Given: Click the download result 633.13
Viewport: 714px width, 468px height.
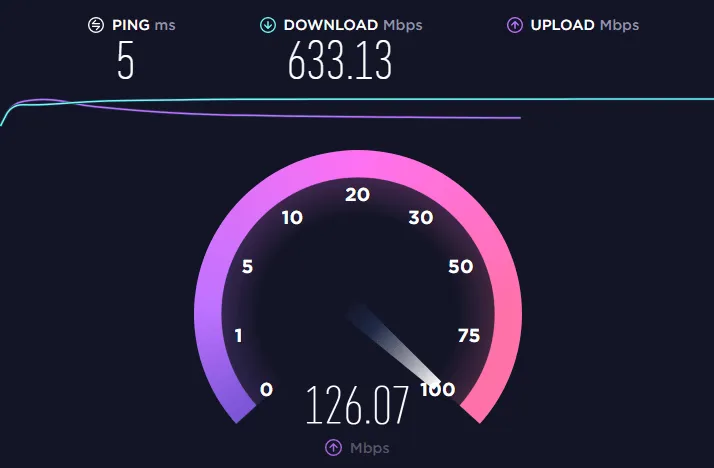Looking at the screenshot, I should [x=340, y=61].
